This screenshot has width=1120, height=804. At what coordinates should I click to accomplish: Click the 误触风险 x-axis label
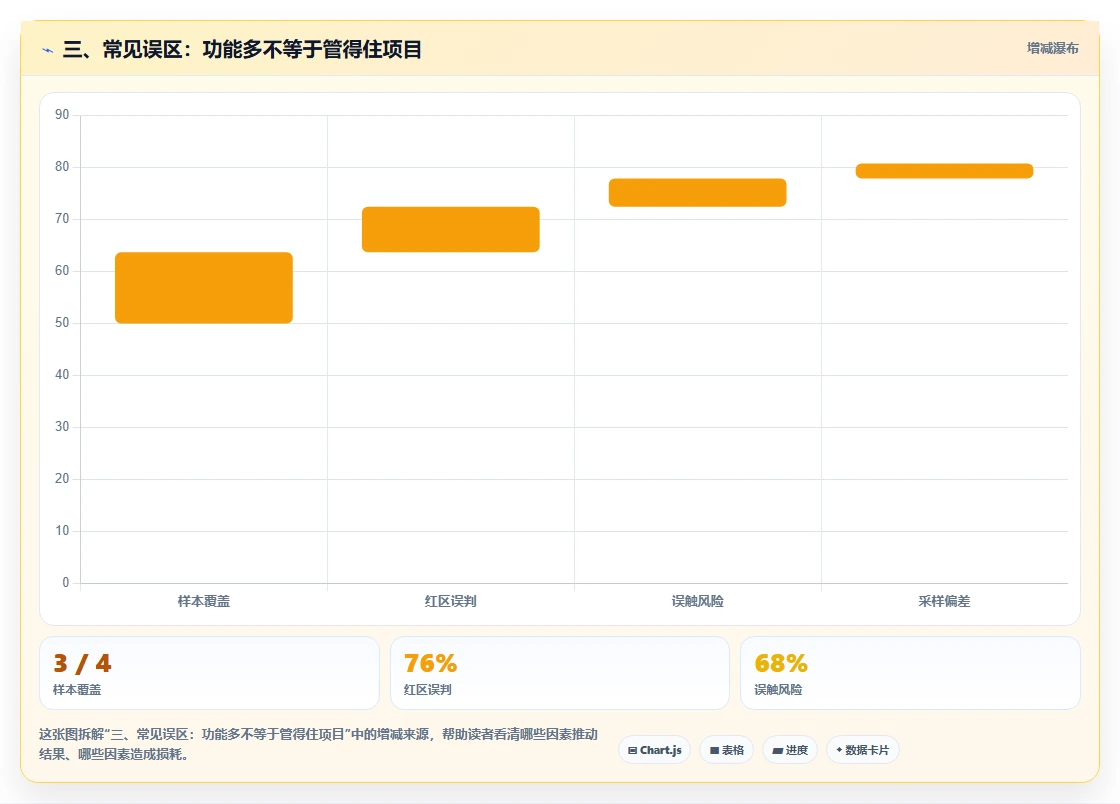pos(697,601)
